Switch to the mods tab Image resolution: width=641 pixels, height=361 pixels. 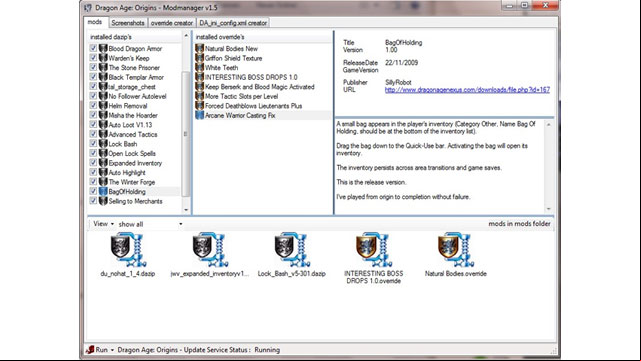click(95, 22)
